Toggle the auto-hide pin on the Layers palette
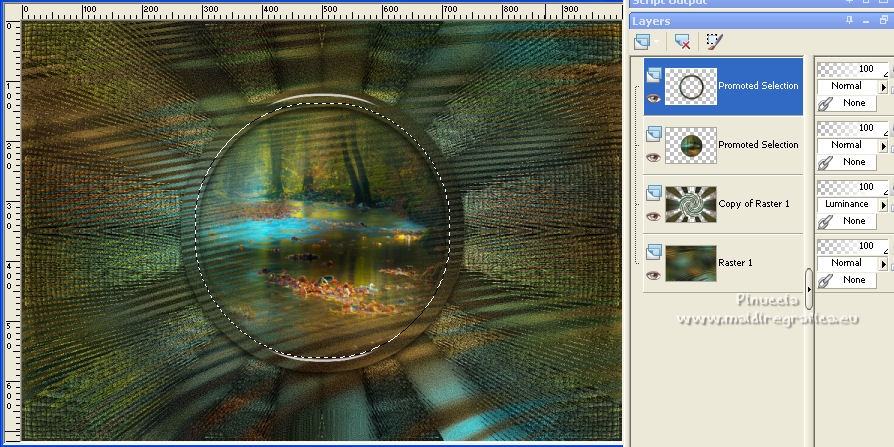 (x=850, y=21)
